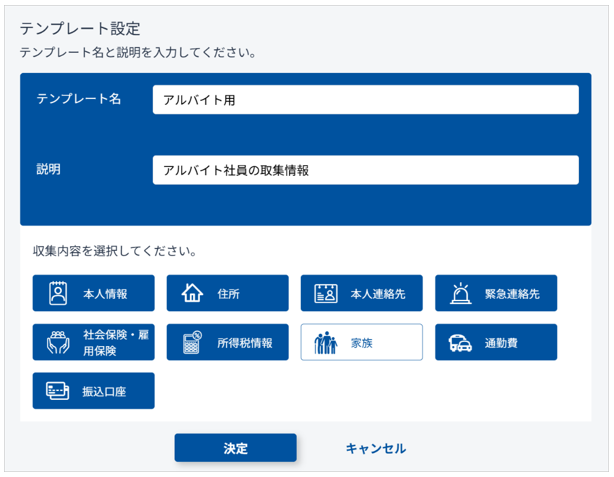Click the ID card icon for 本人連絡先
Image resolution: width=614 pixels, height=477 pixels.
click(326, 294)
